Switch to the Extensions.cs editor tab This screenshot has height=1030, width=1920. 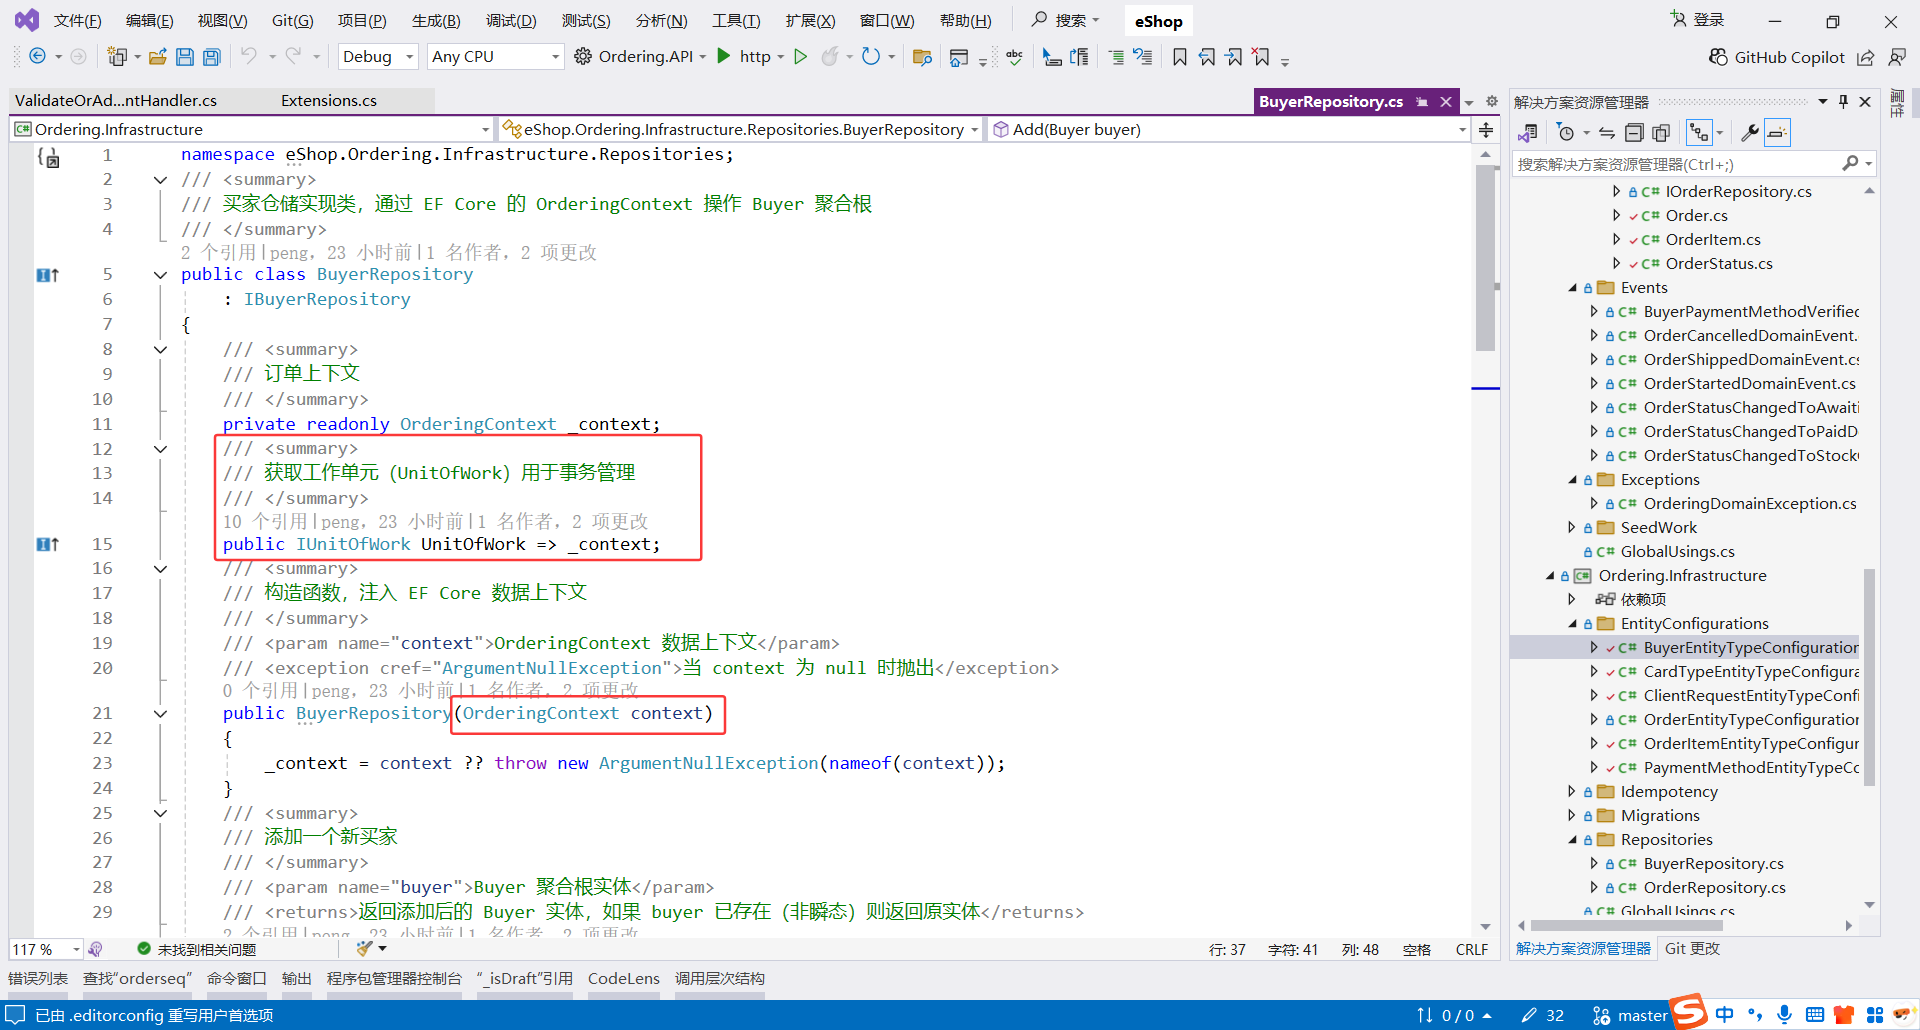328,100
